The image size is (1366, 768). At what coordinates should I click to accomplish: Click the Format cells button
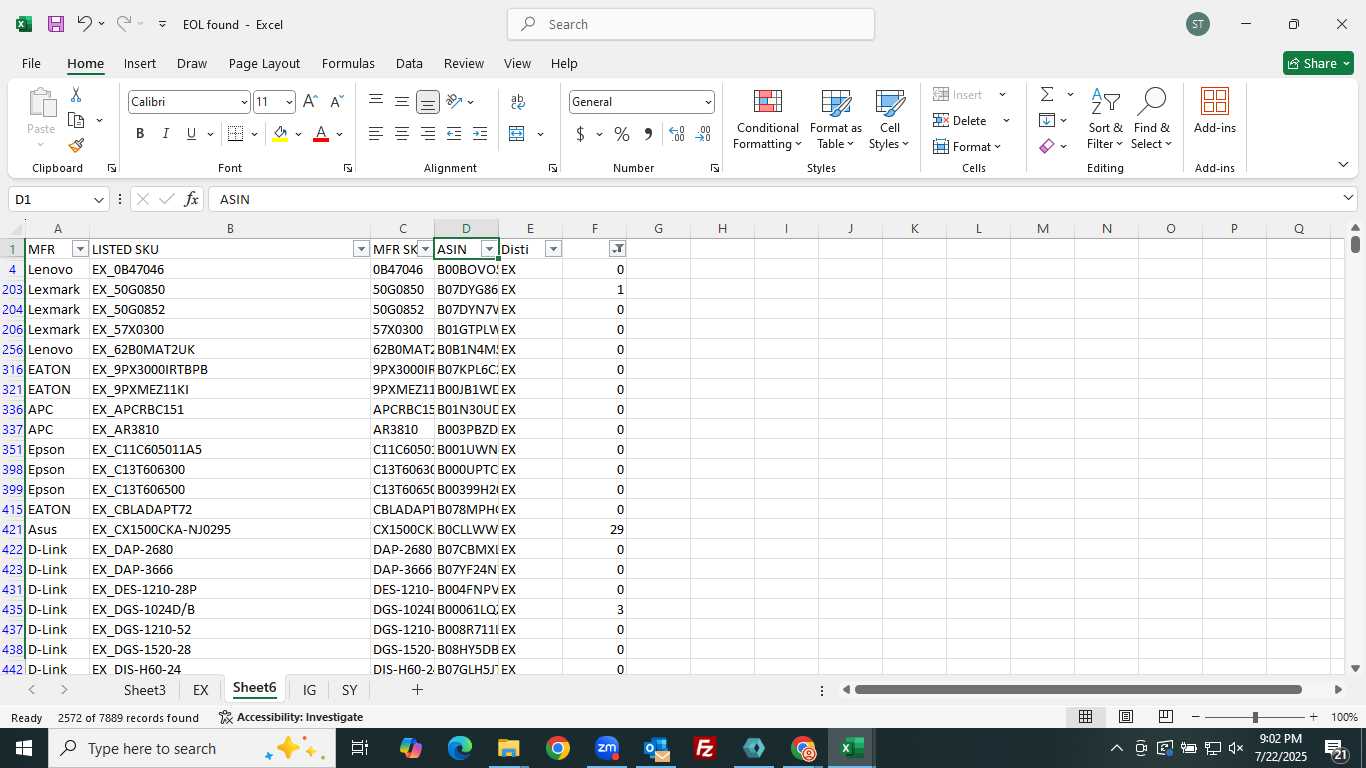966,146
